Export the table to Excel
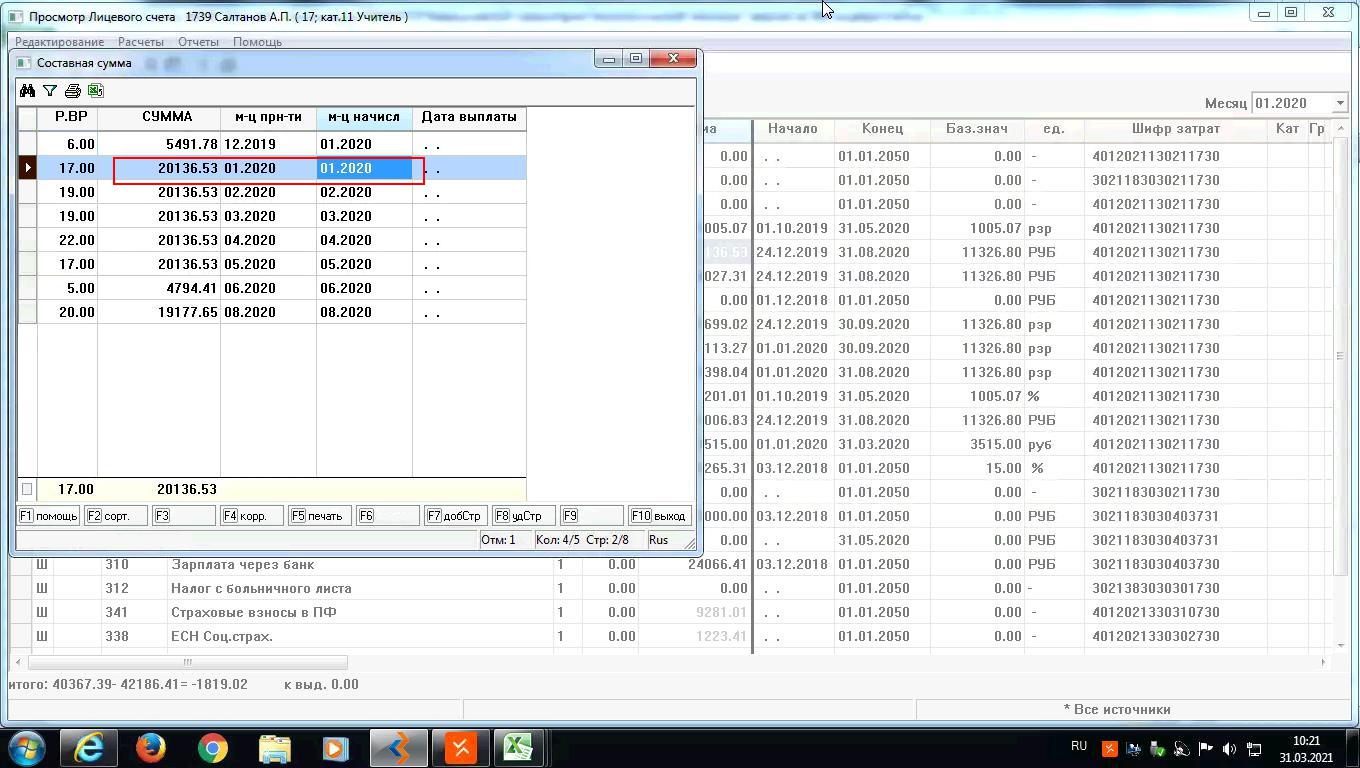 pos(96,91)
